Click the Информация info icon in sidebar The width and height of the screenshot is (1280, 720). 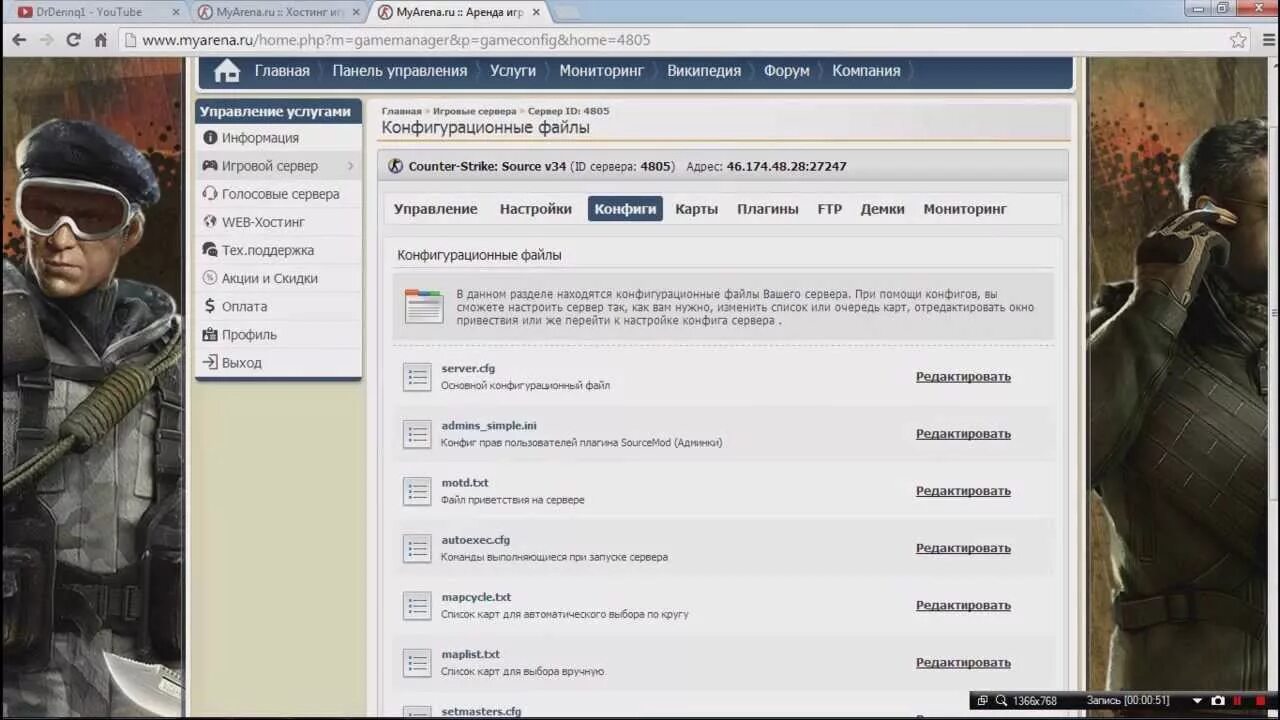click(210, 138)
